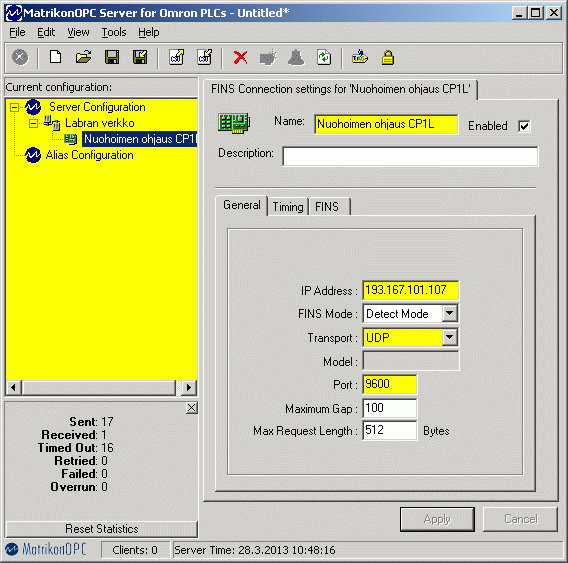The height and width of the screenshot is (563, 568).
Task: Click the grayed-out bell icon in toolbar
Action: pyautogui.click(x=296, y=57)
